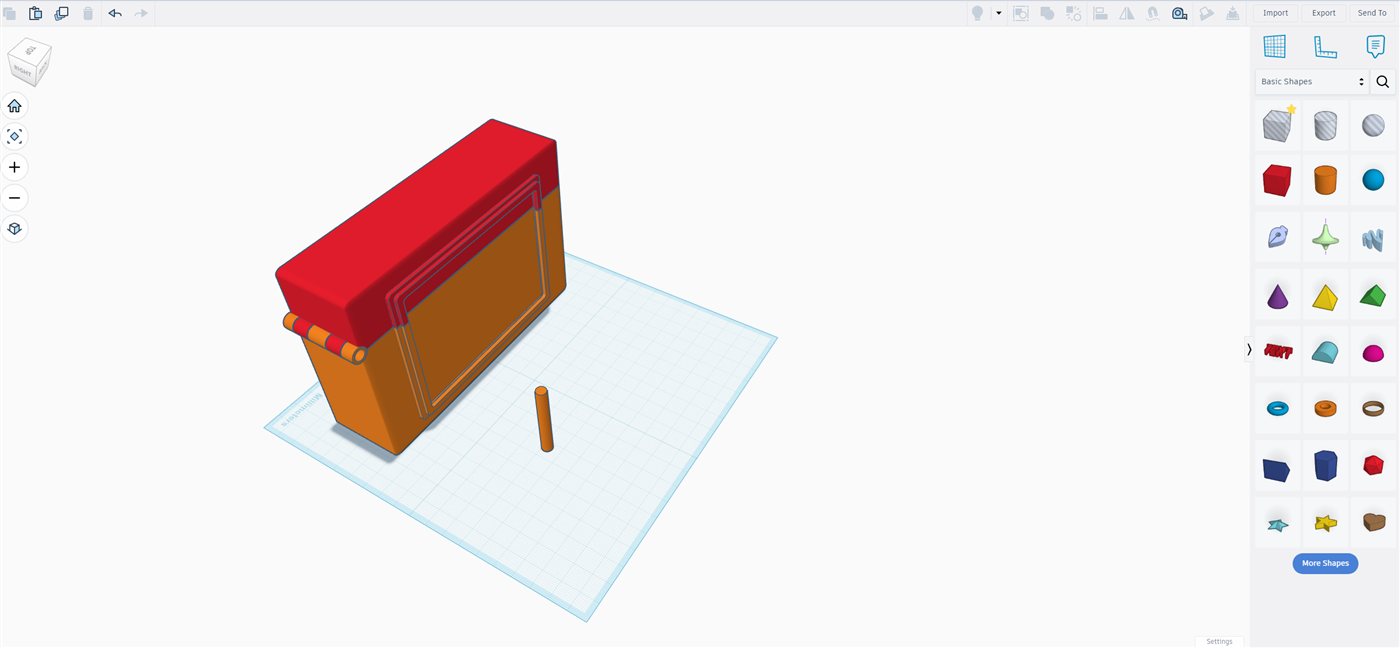Click the tape measure icon
The width and height of the screenshot is (1400, 648).
(1179, 13)
